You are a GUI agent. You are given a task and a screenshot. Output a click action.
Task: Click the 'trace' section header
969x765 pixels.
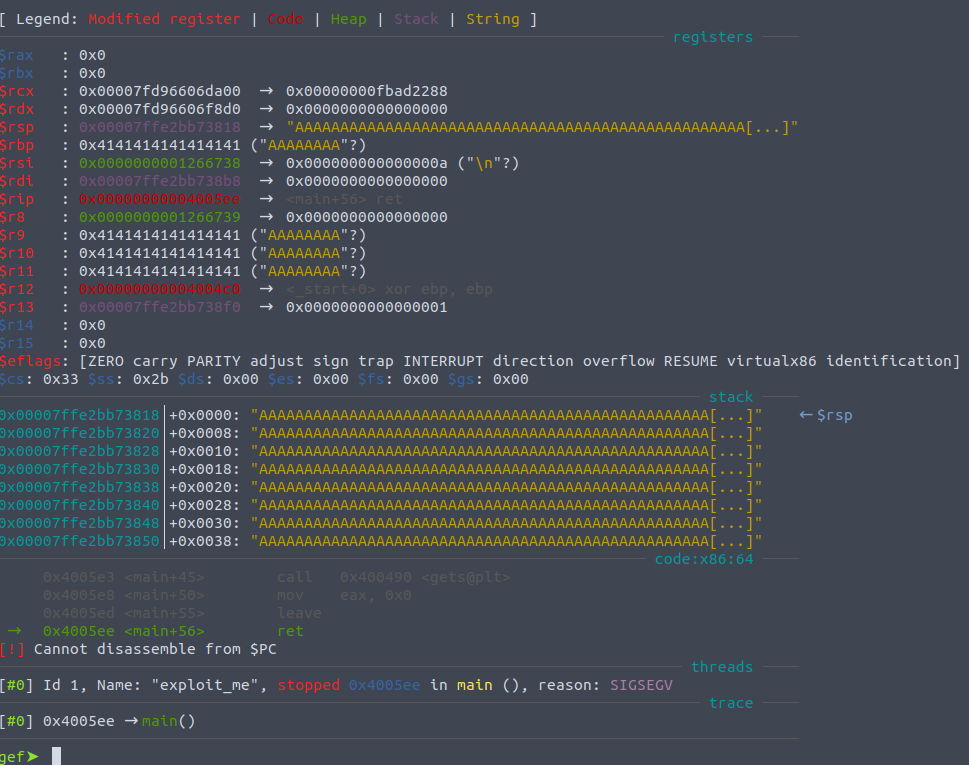point(730,703)
